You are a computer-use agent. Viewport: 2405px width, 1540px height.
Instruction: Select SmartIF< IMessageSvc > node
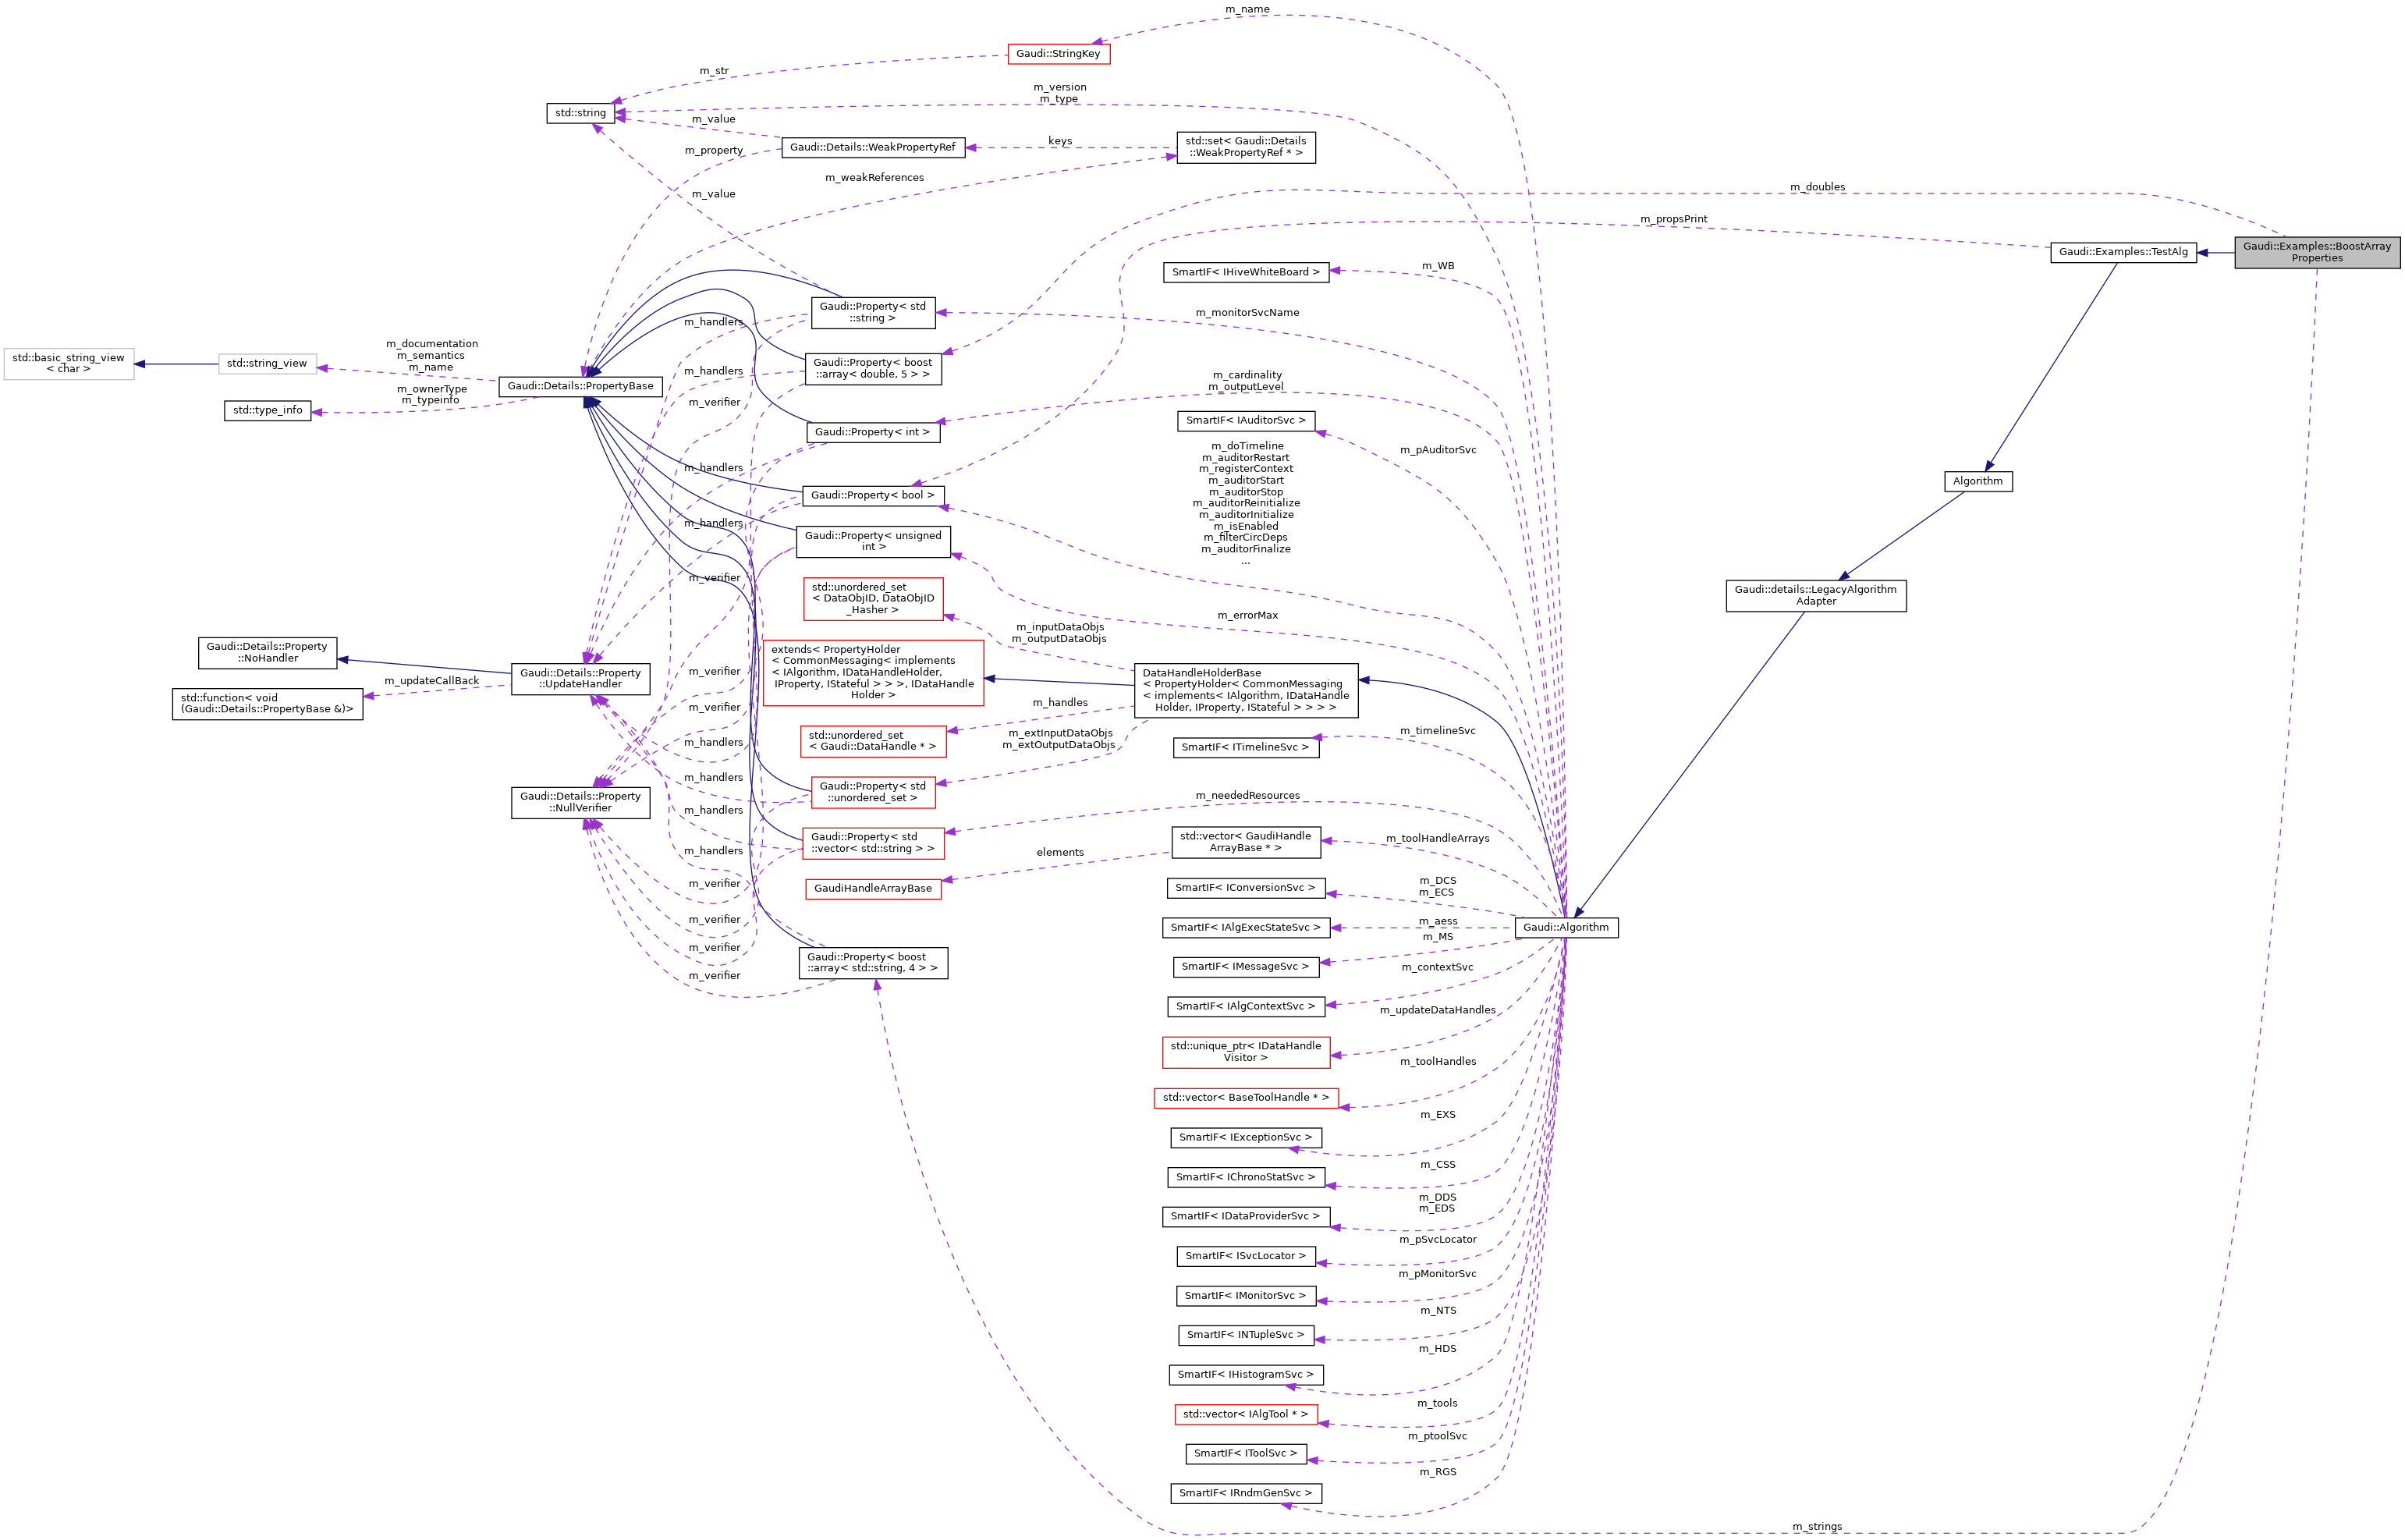1246,967
